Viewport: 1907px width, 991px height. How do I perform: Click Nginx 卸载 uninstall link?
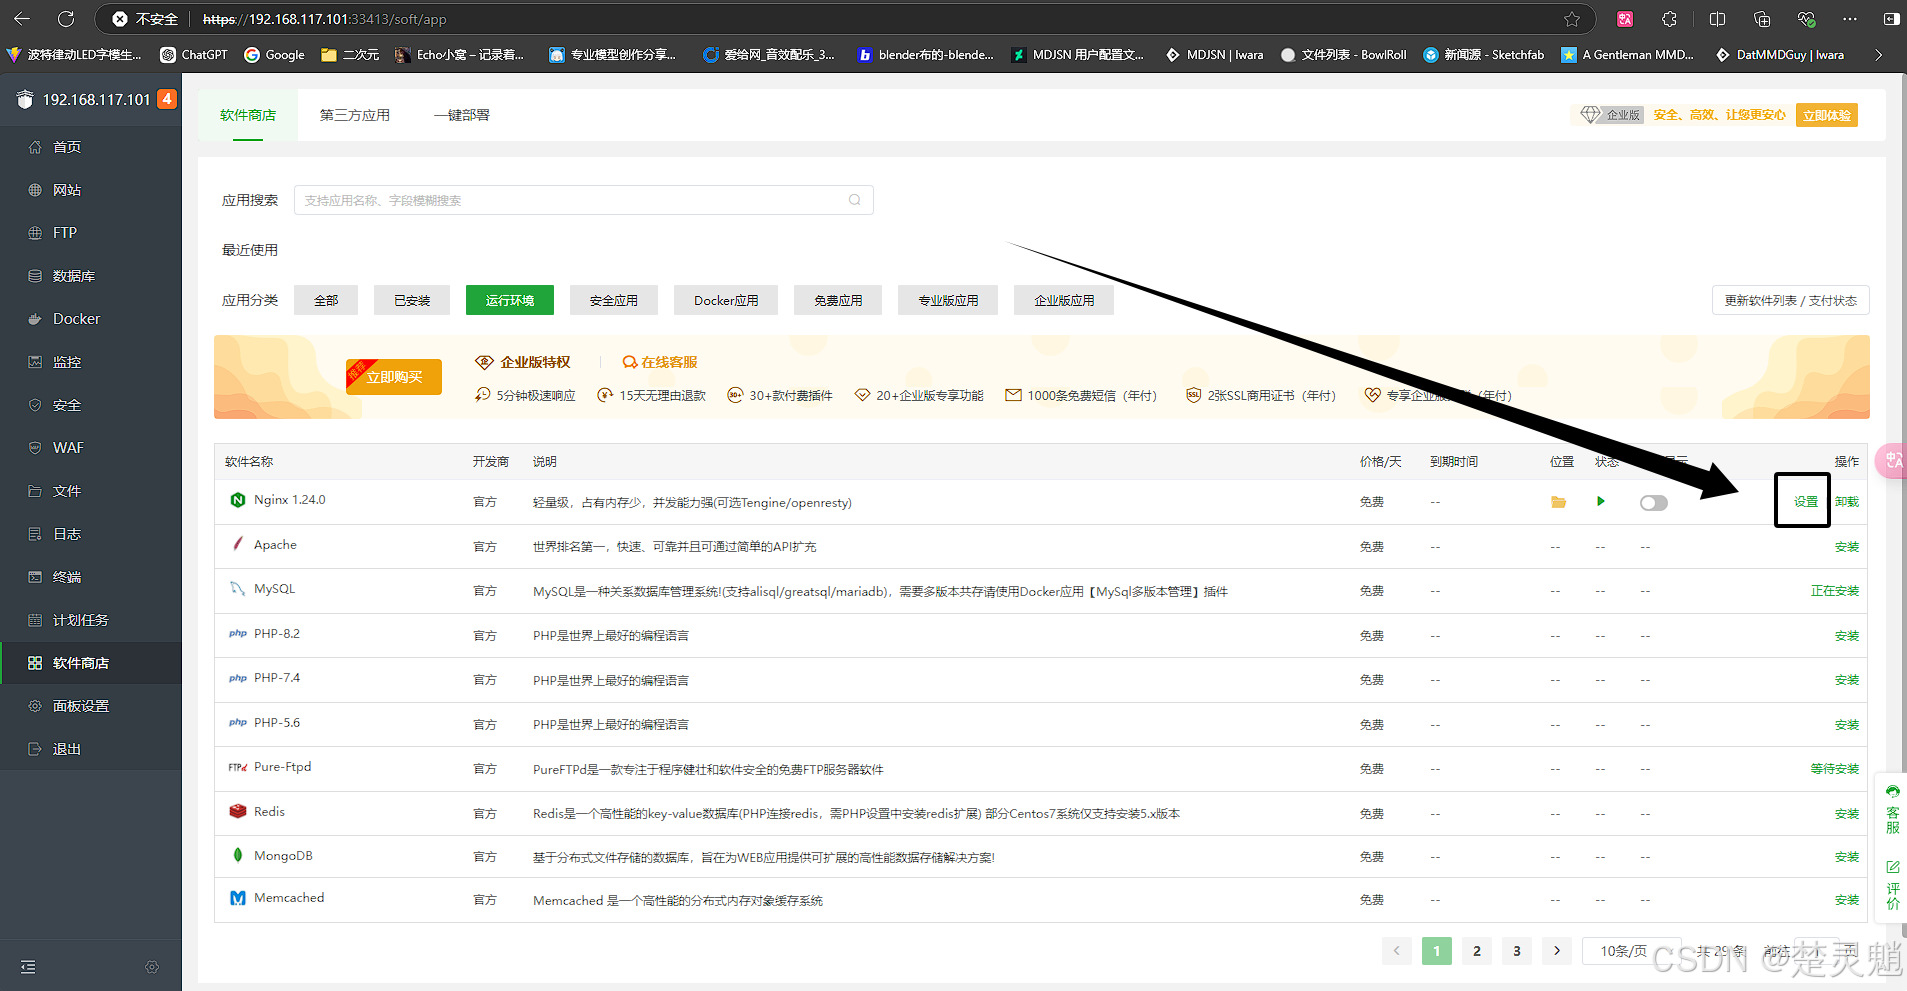click(1847, 502)
